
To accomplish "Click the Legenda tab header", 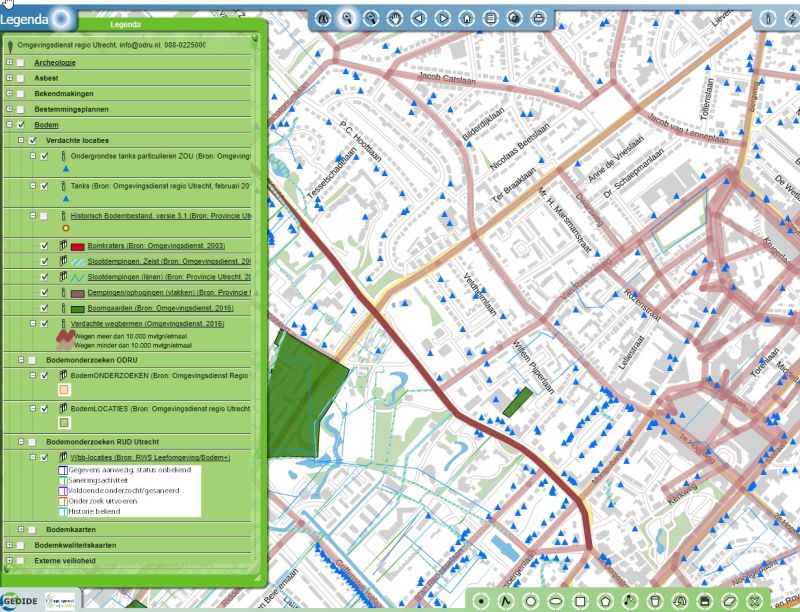I will [x=125, y=24].
